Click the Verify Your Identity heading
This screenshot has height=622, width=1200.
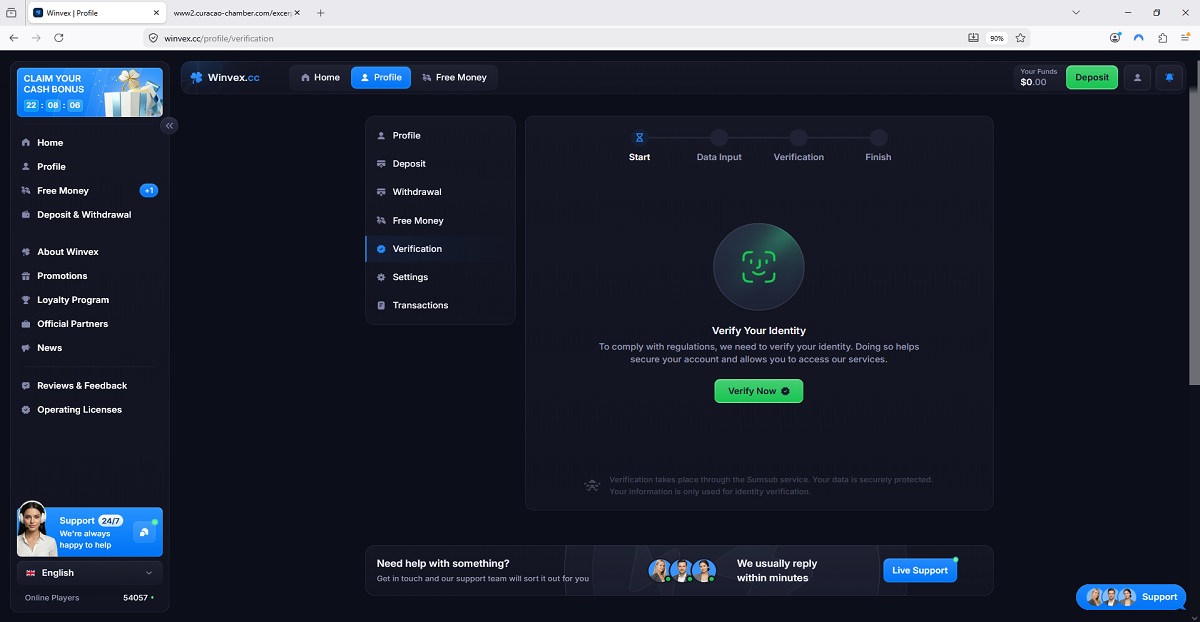tap(759, 330)
